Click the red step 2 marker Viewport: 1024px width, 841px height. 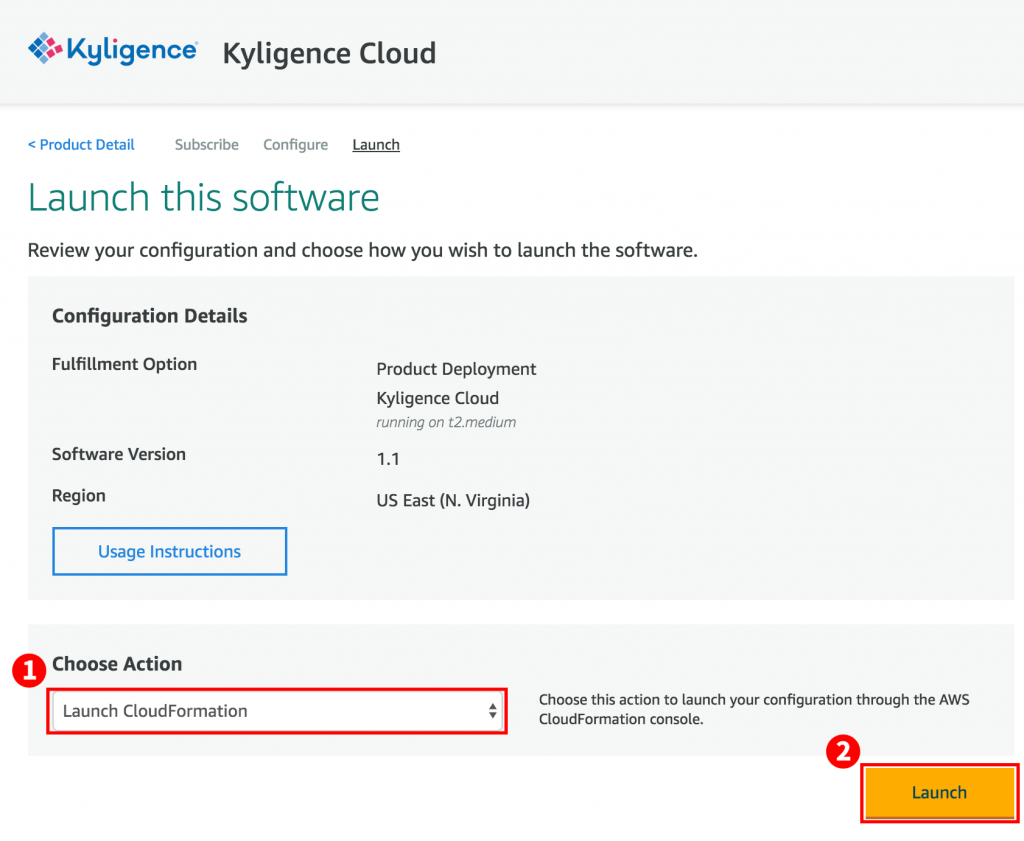point(843,752)
